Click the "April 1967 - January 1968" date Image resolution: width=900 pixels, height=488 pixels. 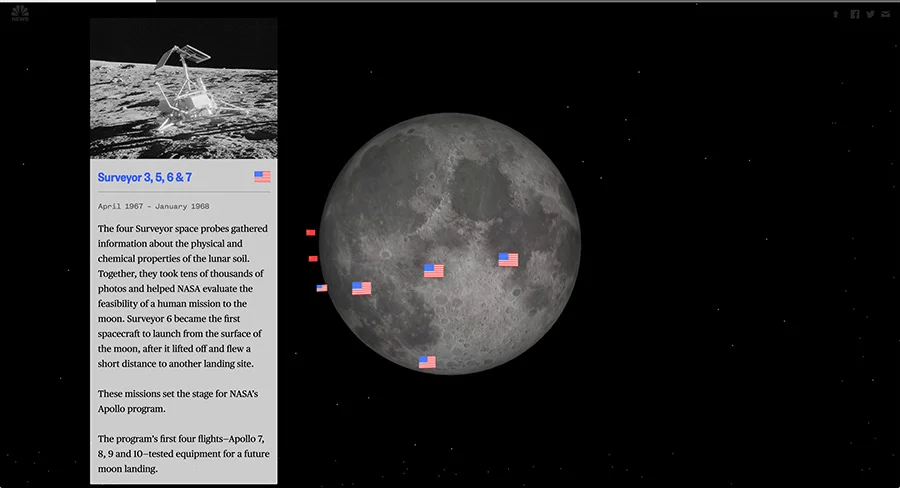[x=153, y=206]
